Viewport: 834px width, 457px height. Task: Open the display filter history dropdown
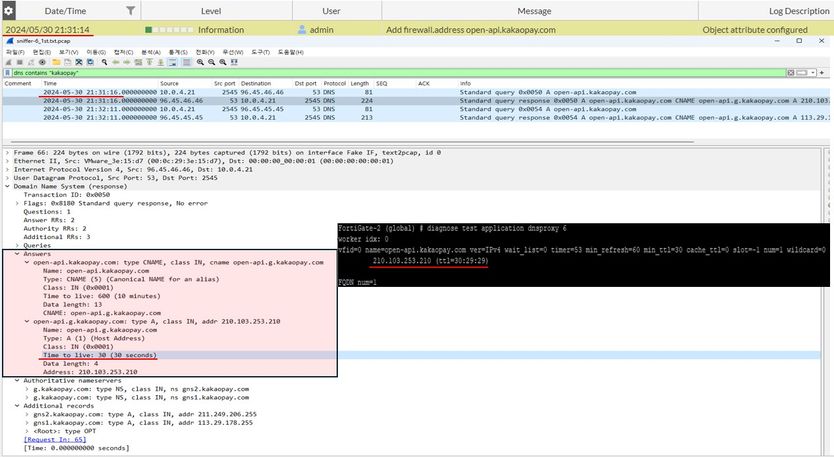813,72
